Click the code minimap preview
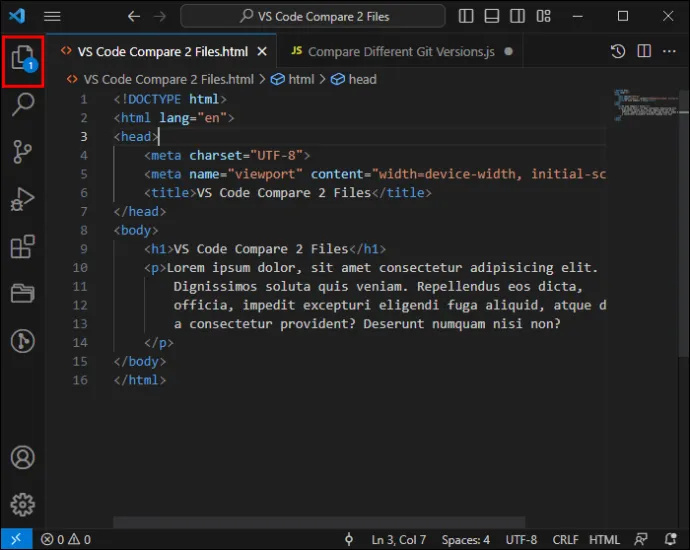This screenshot has height=550, width=690. coord(646,104)
